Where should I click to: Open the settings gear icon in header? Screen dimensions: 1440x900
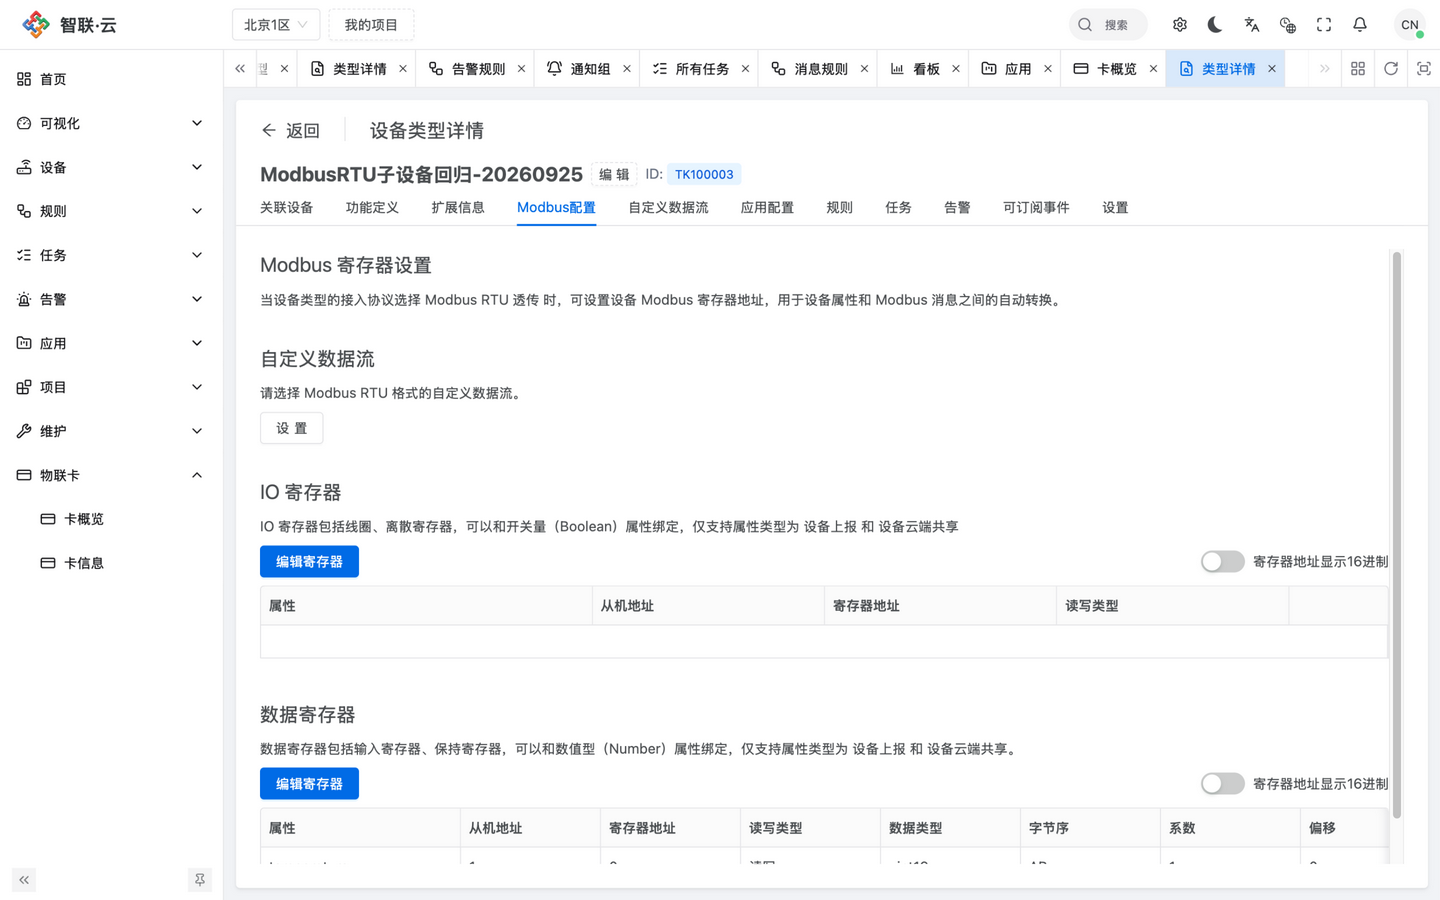[x=1180, y=25]
